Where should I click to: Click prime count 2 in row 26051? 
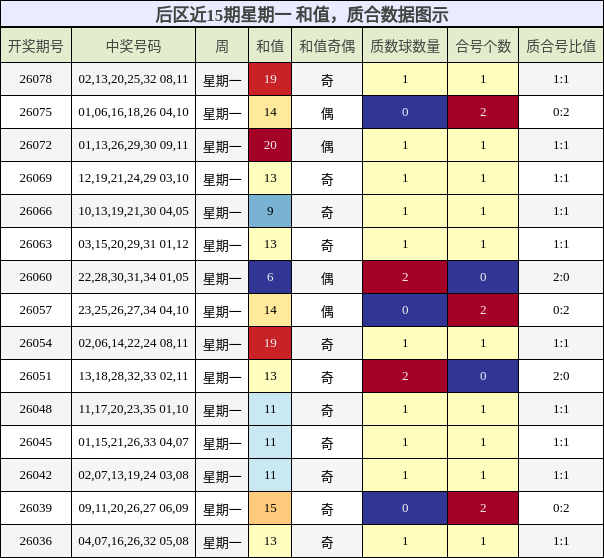(x=405, y=376)
